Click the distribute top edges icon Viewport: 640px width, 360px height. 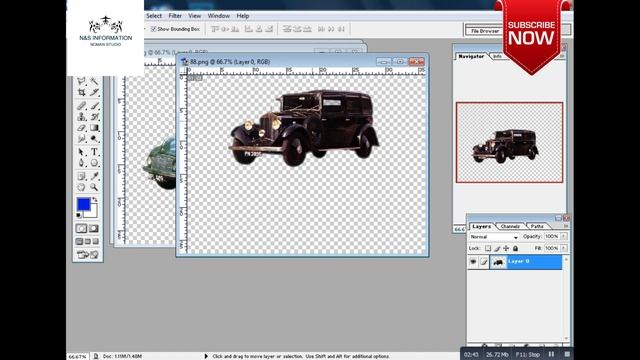287,29
